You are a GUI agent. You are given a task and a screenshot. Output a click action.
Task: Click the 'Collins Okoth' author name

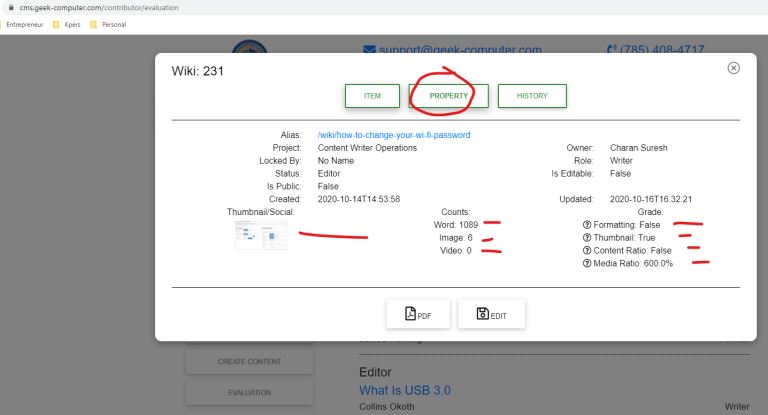(386, 407)
